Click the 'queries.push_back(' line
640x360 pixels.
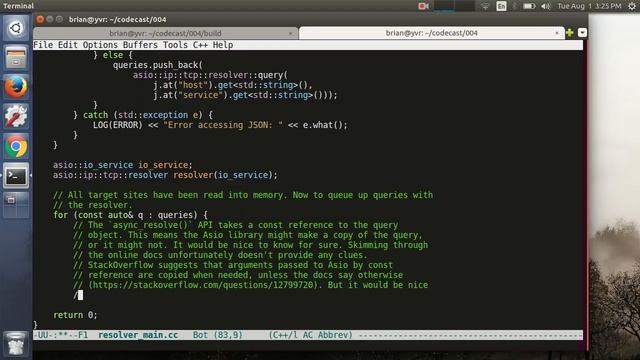[x=158, y=65]
